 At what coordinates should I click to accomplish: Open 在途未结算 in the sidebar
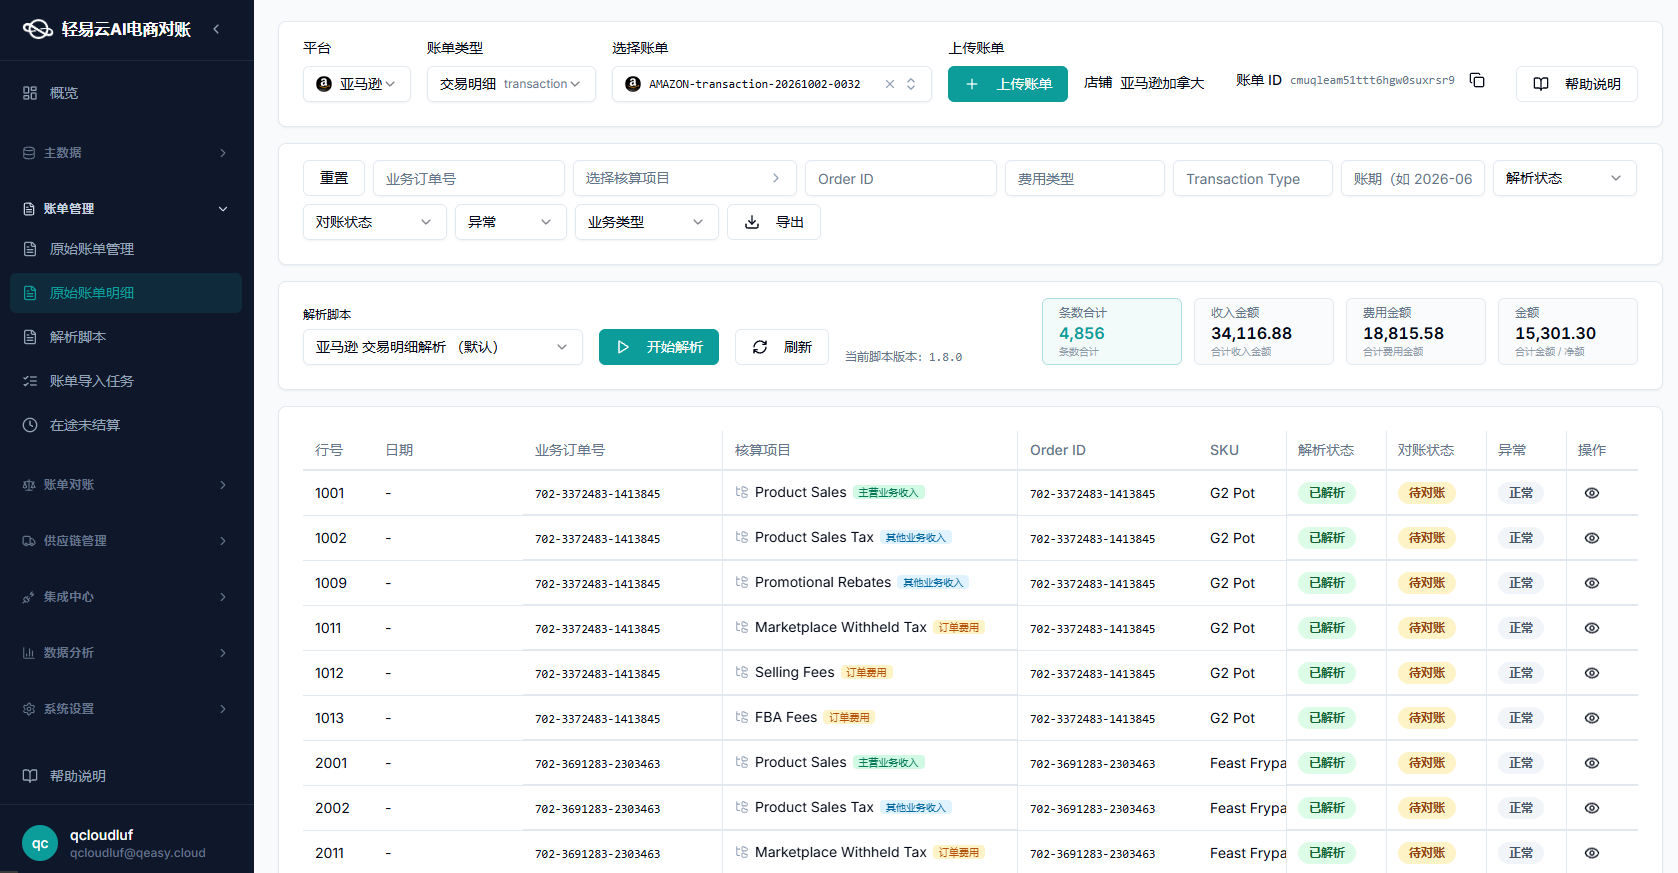point(126,425)
